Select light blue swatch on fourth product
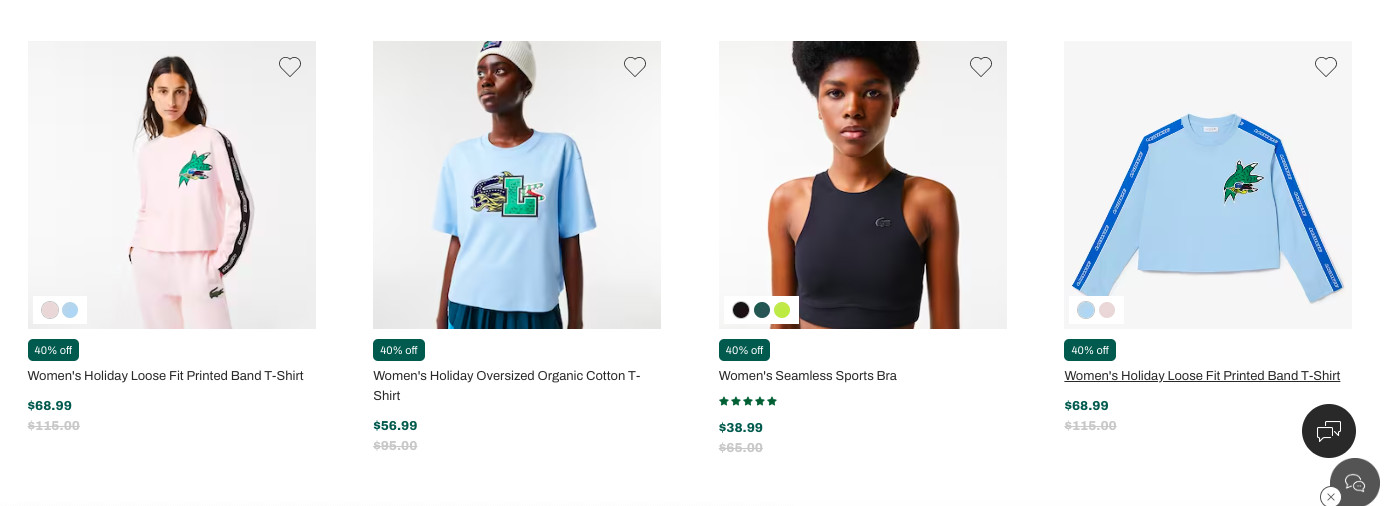Image resolution: width=1396 pixels, height=506 pixels. [x=1086, y=310]
